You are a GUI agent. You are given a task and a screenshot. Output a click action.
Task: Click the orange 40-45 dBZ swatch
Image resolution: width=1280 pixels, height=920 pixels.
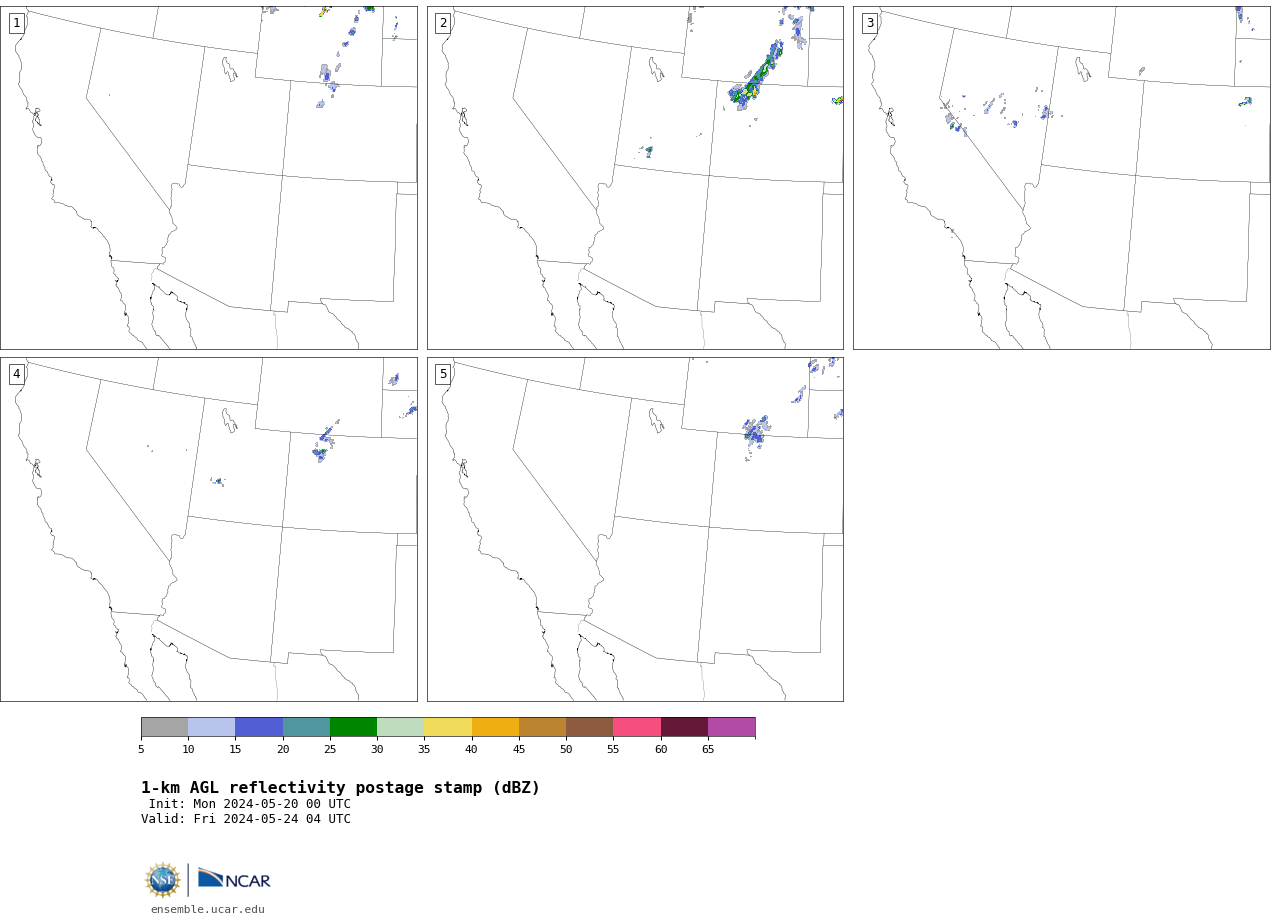(495, 727)
